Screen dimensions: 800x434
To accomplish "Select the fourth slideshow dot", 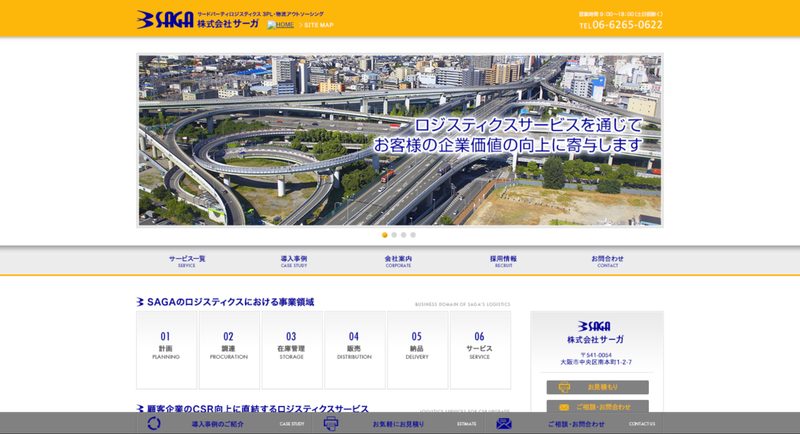I will (x=413, y=235).
